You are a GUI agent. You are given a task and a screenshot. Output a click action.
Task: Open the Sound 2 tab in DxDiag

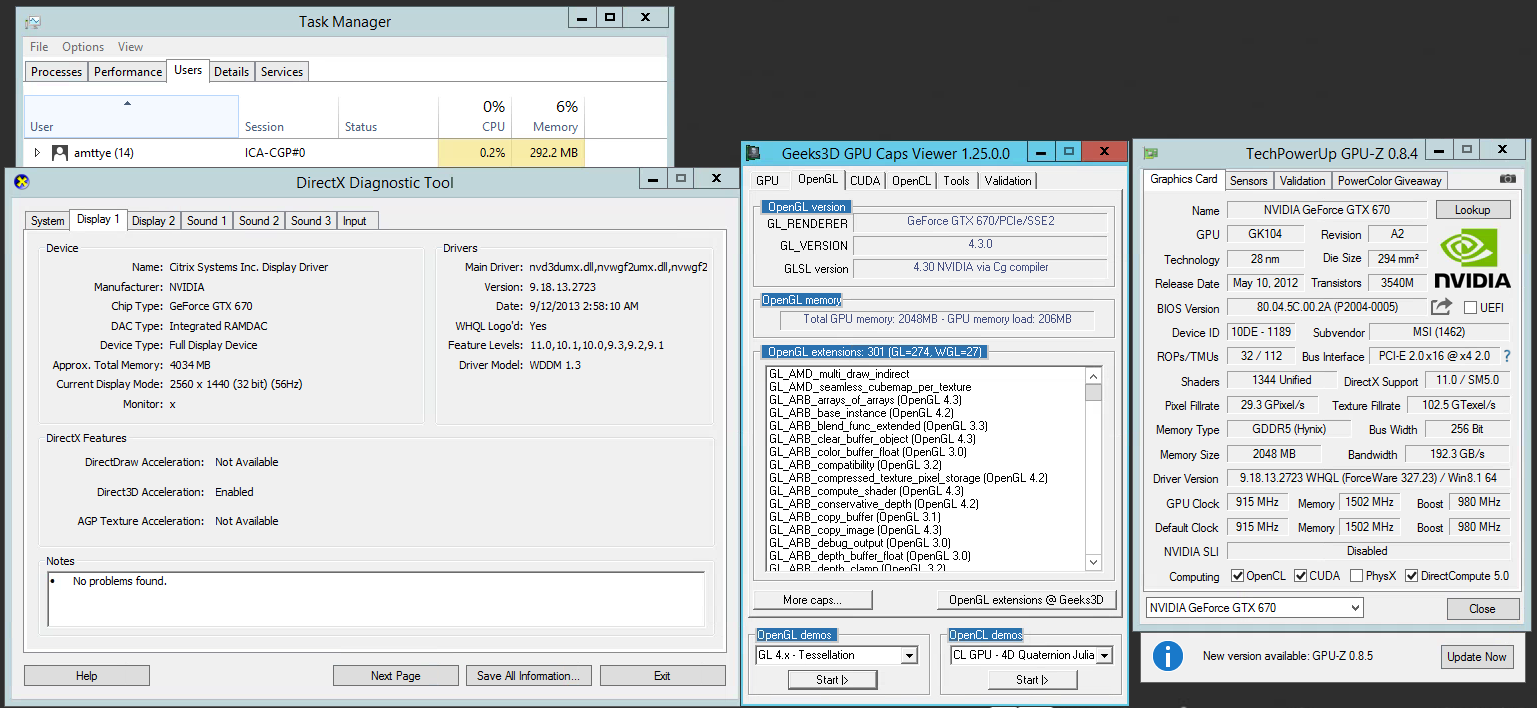pyautogui.click(x=259, y=221)
